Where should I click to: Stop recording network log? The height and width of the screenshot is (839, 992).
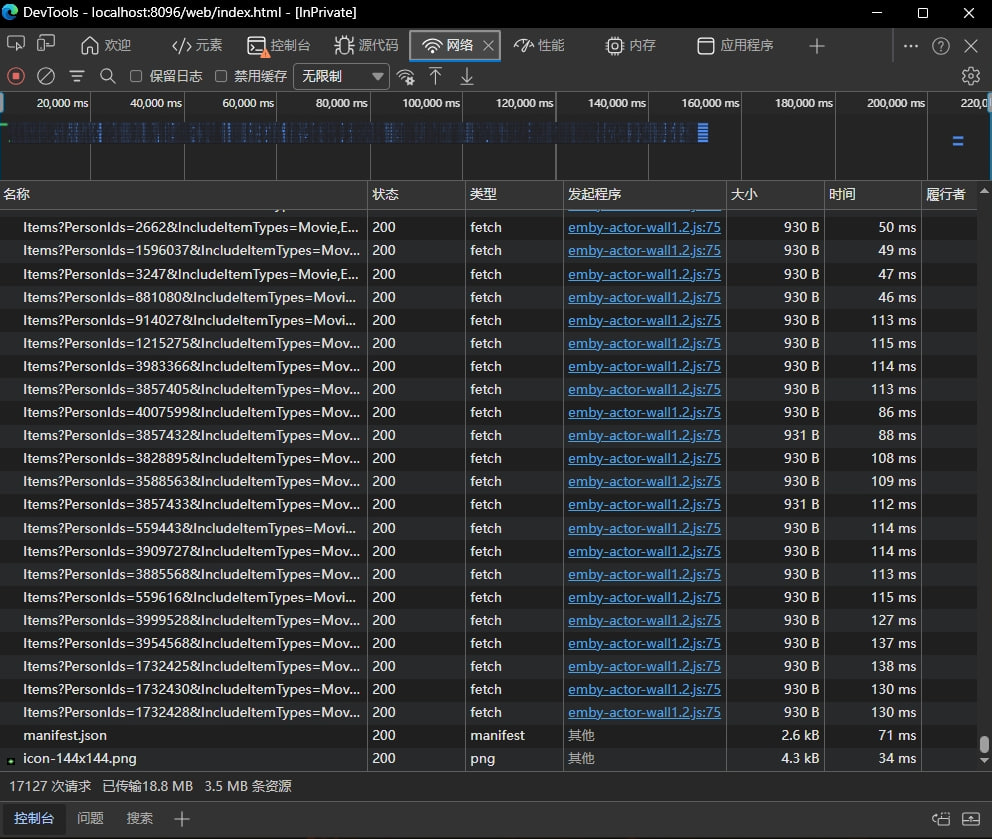[x=16, y=77]
